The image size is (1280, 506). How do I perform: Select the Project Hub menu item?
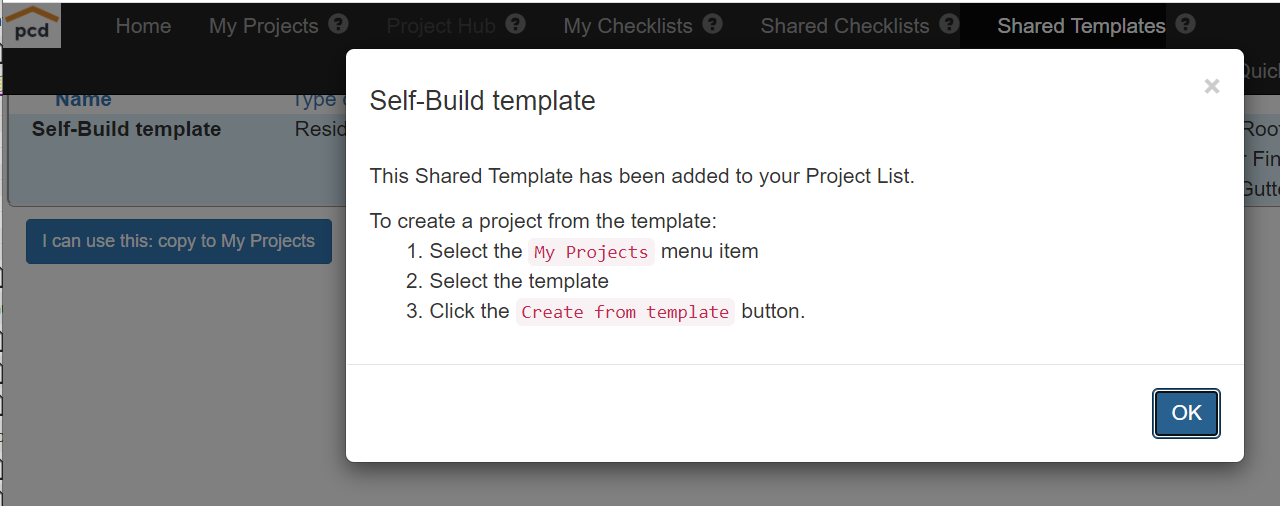pyautogui.click(x=441, y=26)
